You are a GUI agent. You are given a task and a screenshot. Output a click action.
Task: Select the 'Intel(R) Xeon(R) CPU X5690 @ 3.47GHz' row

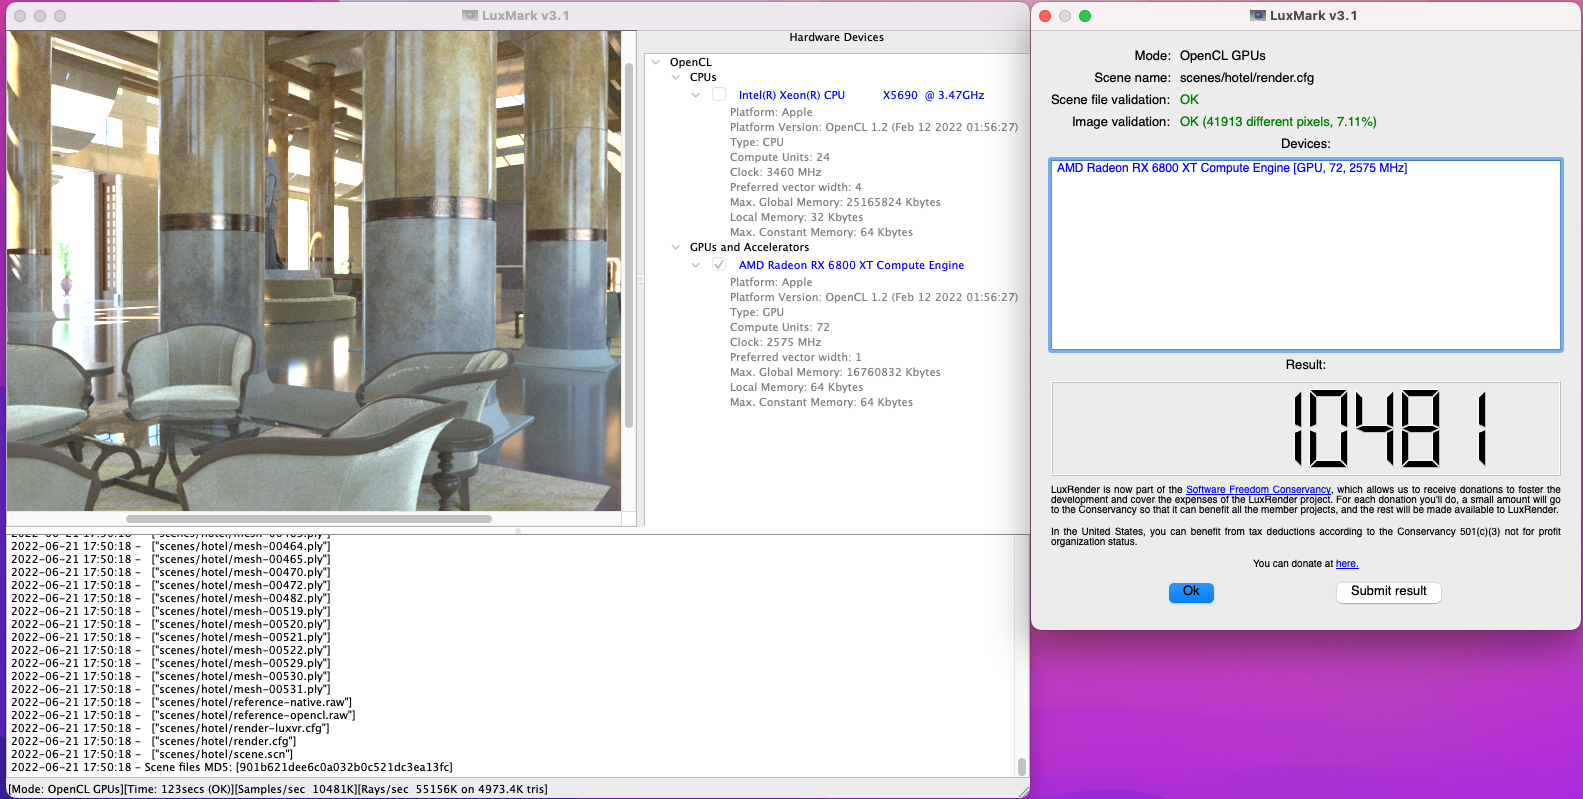(861, 95)
